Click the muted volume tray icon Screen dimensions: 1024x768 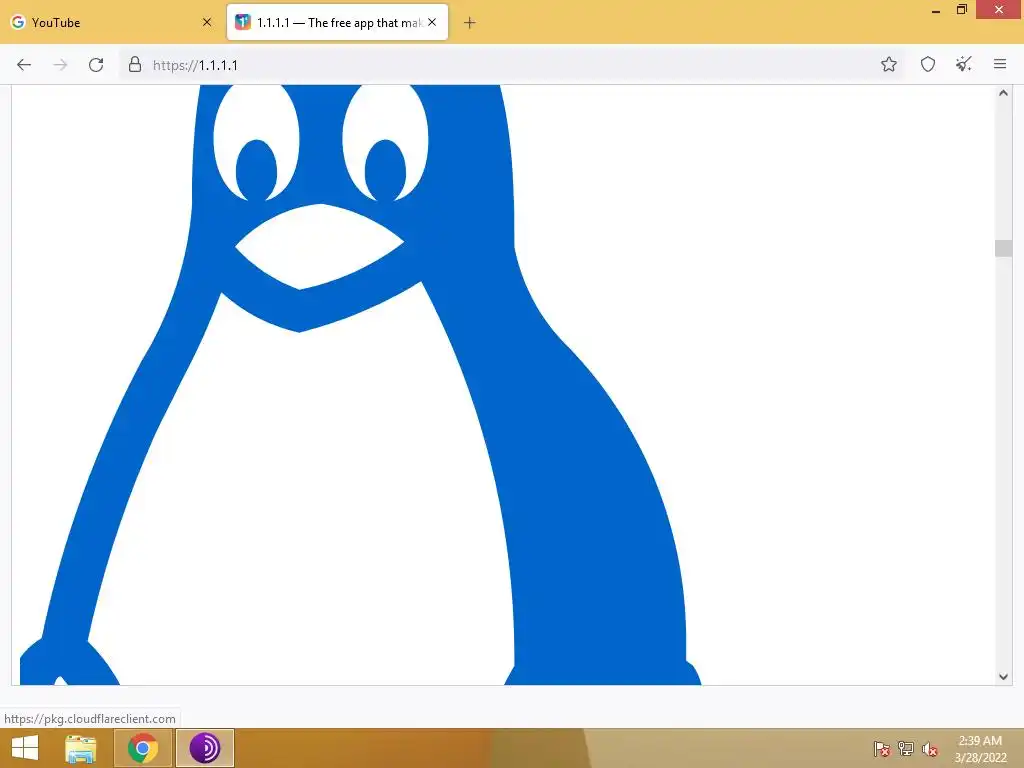pyautogui.click(x=930, y=749)
